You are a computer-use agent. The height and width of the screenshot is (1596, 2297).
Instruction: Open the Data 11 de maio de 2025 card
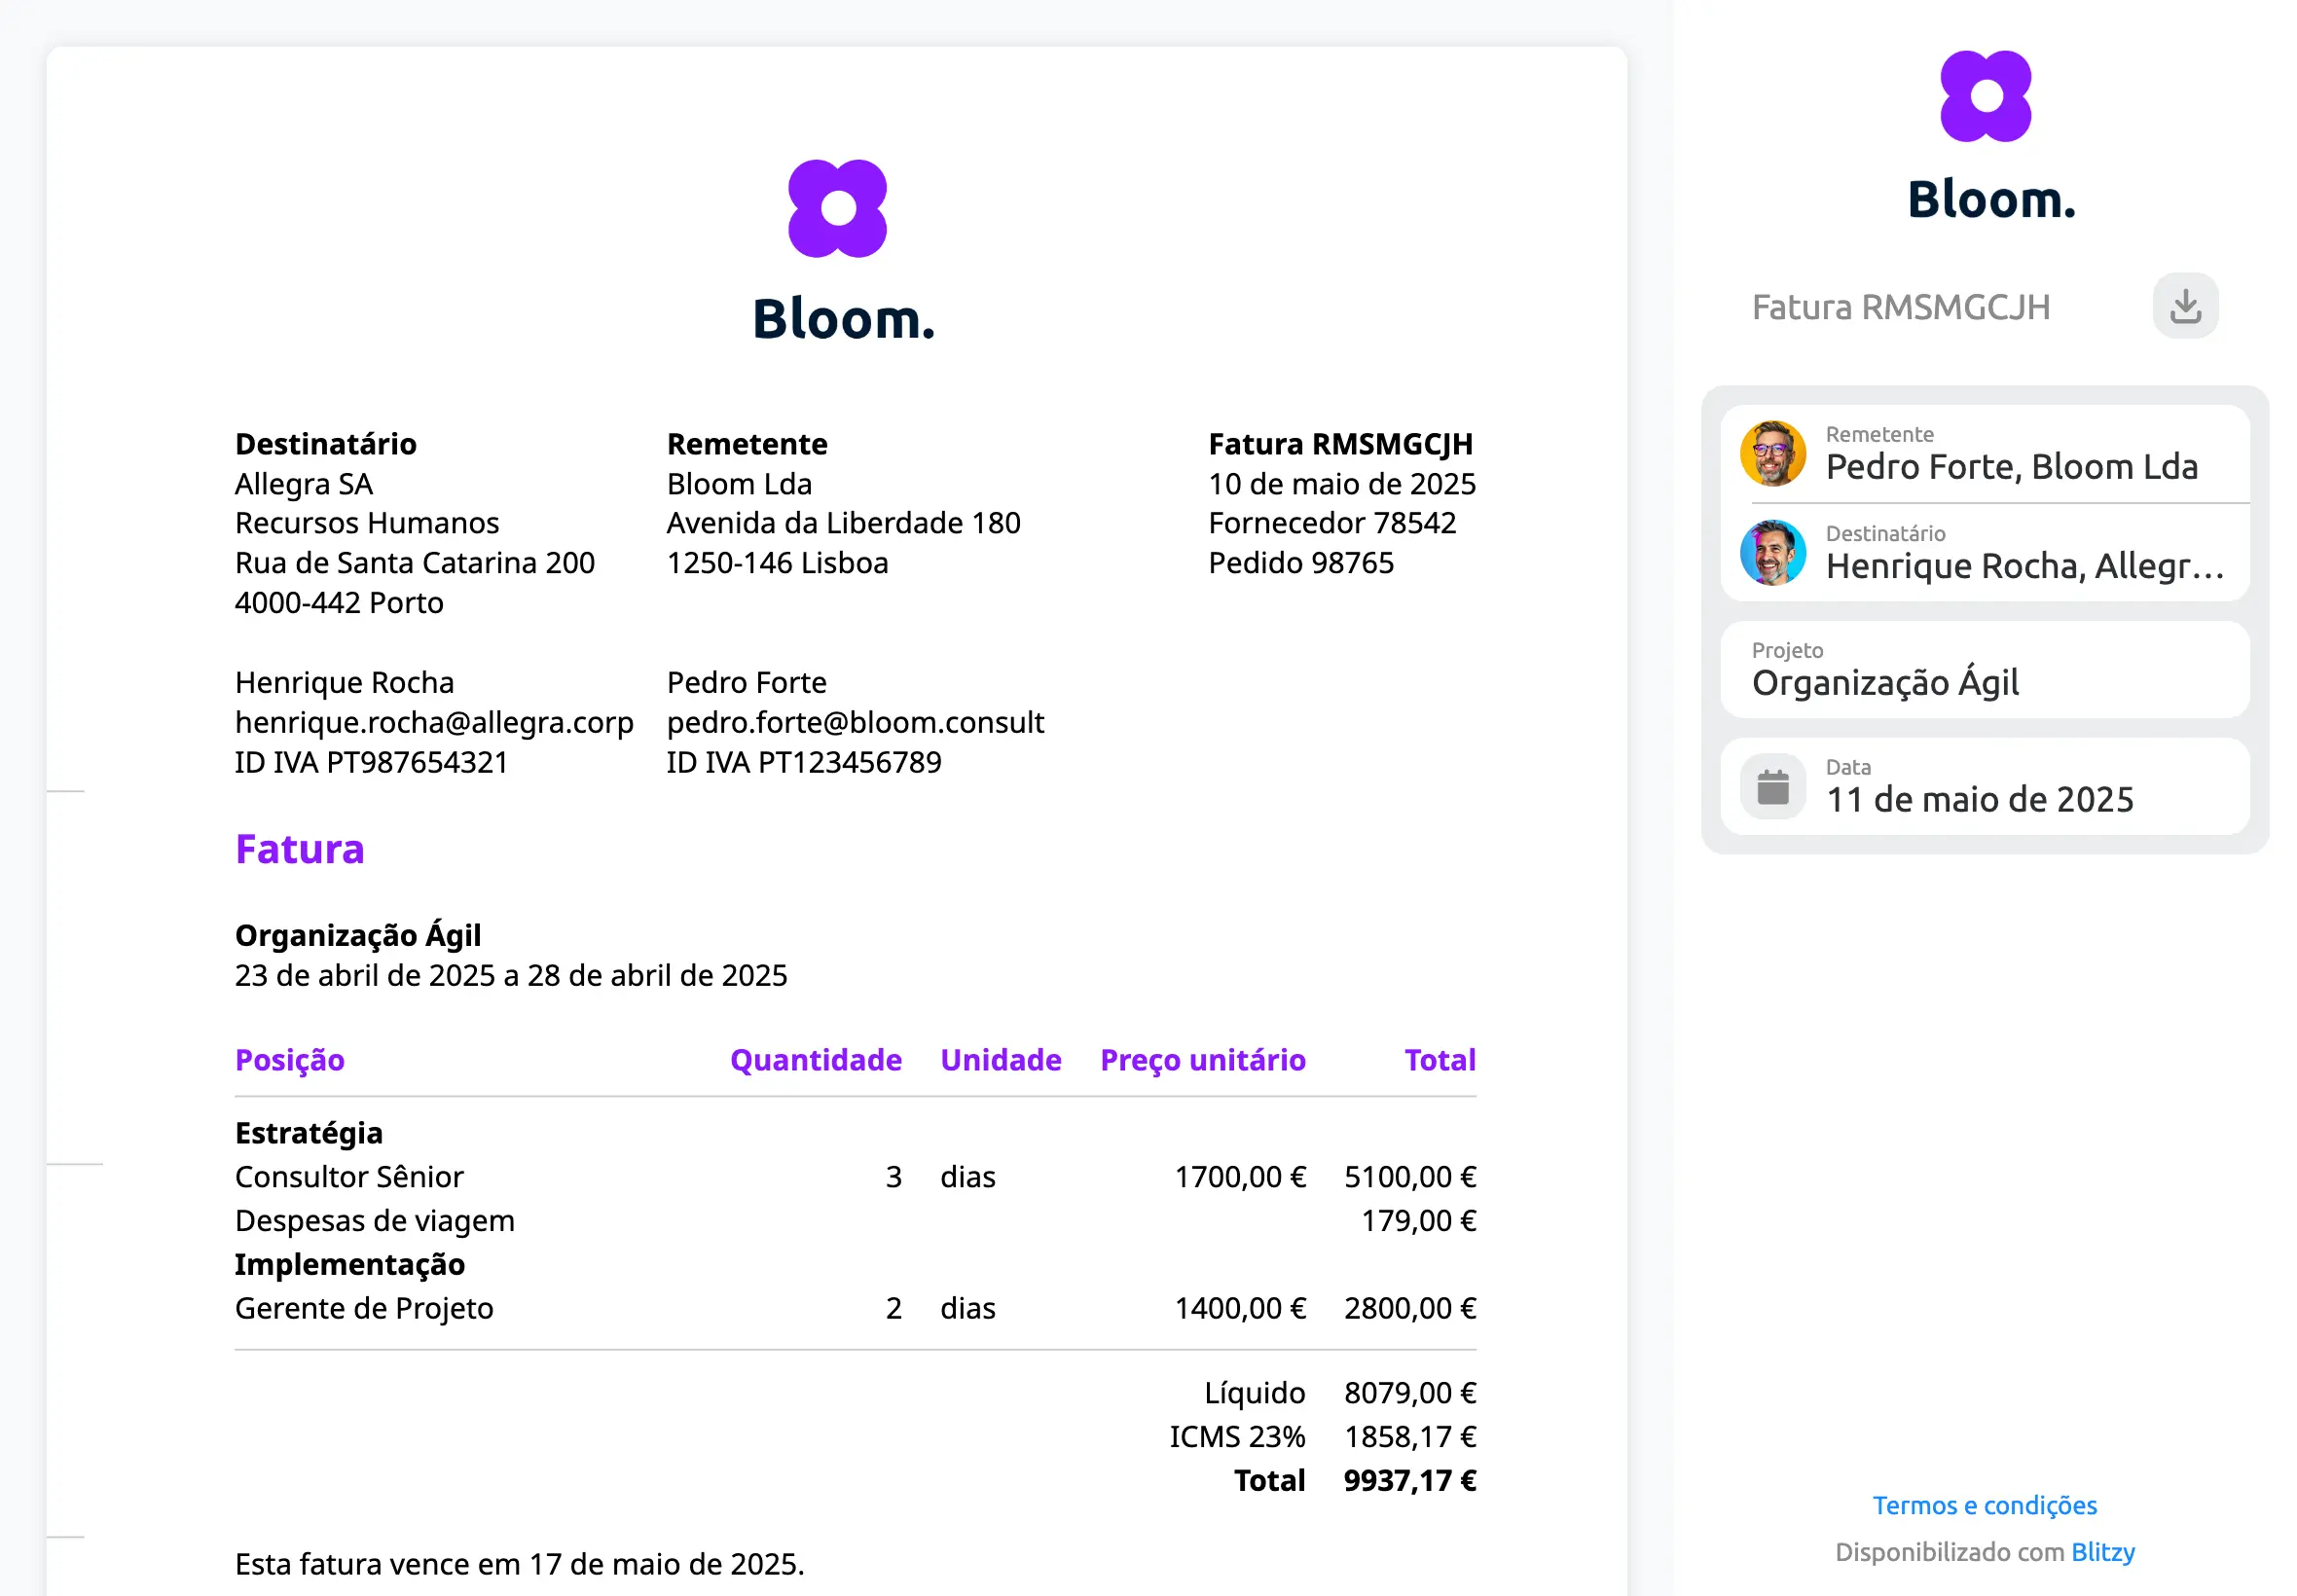(1983, 786)
